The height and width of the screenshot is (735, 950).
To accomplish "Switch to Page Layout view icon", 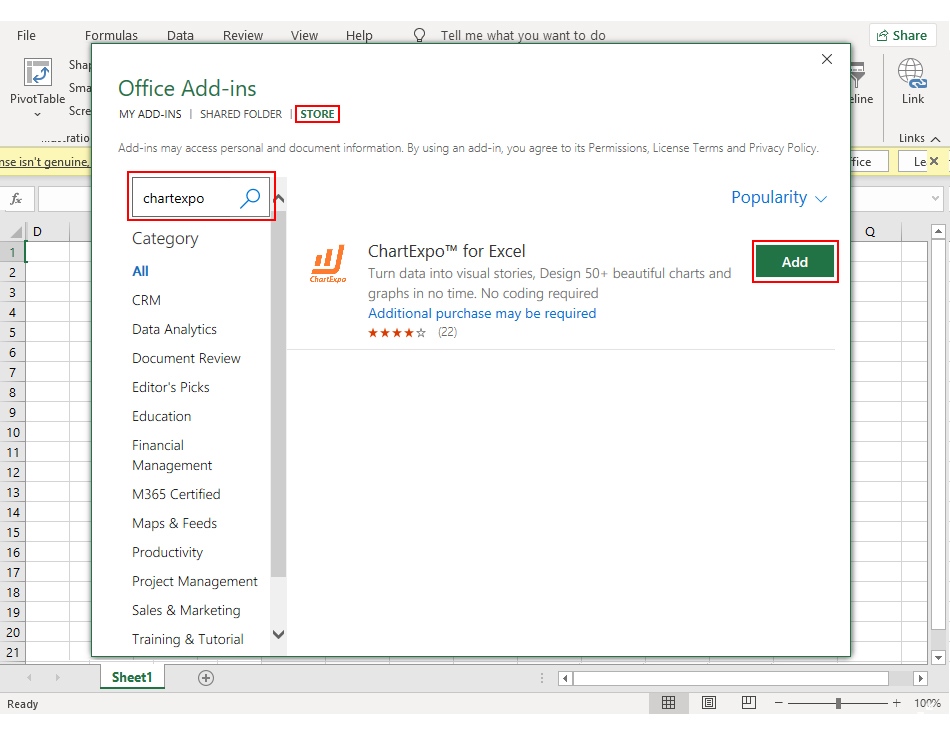I will point(708,703).
